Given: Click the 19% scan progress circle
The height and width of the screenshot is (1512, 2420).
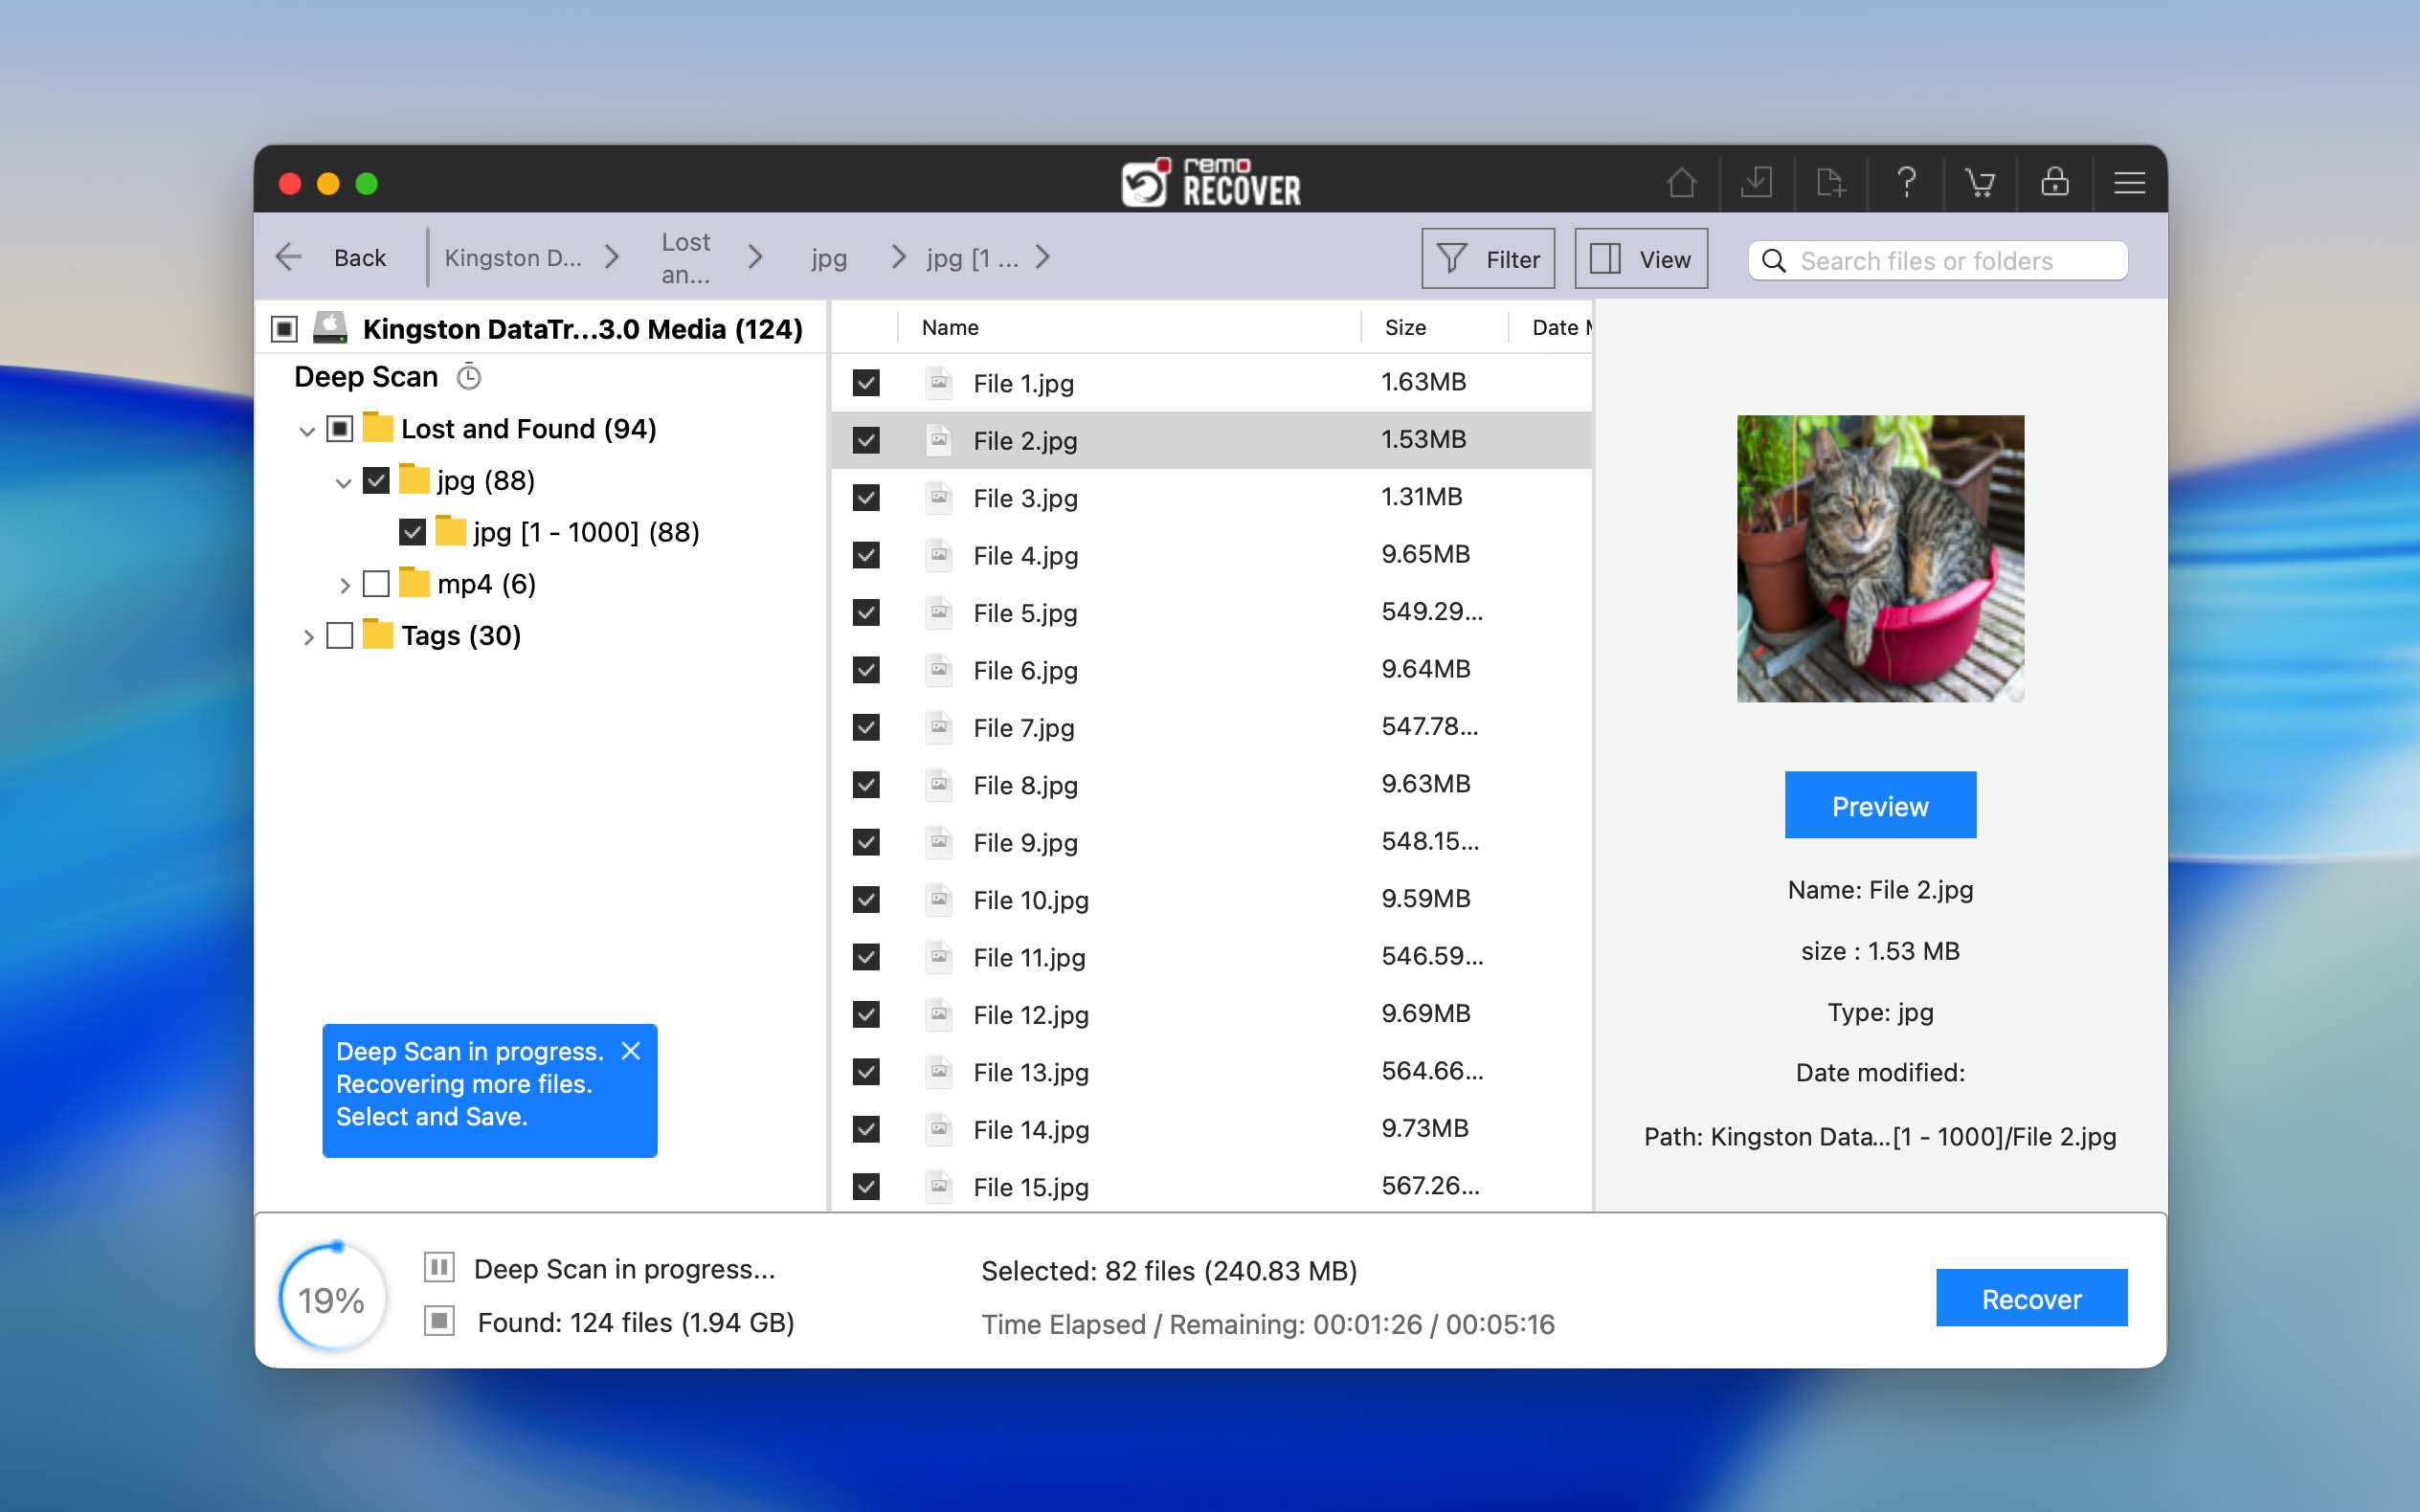Looking at the screenshot, I should coord(333,1295).
